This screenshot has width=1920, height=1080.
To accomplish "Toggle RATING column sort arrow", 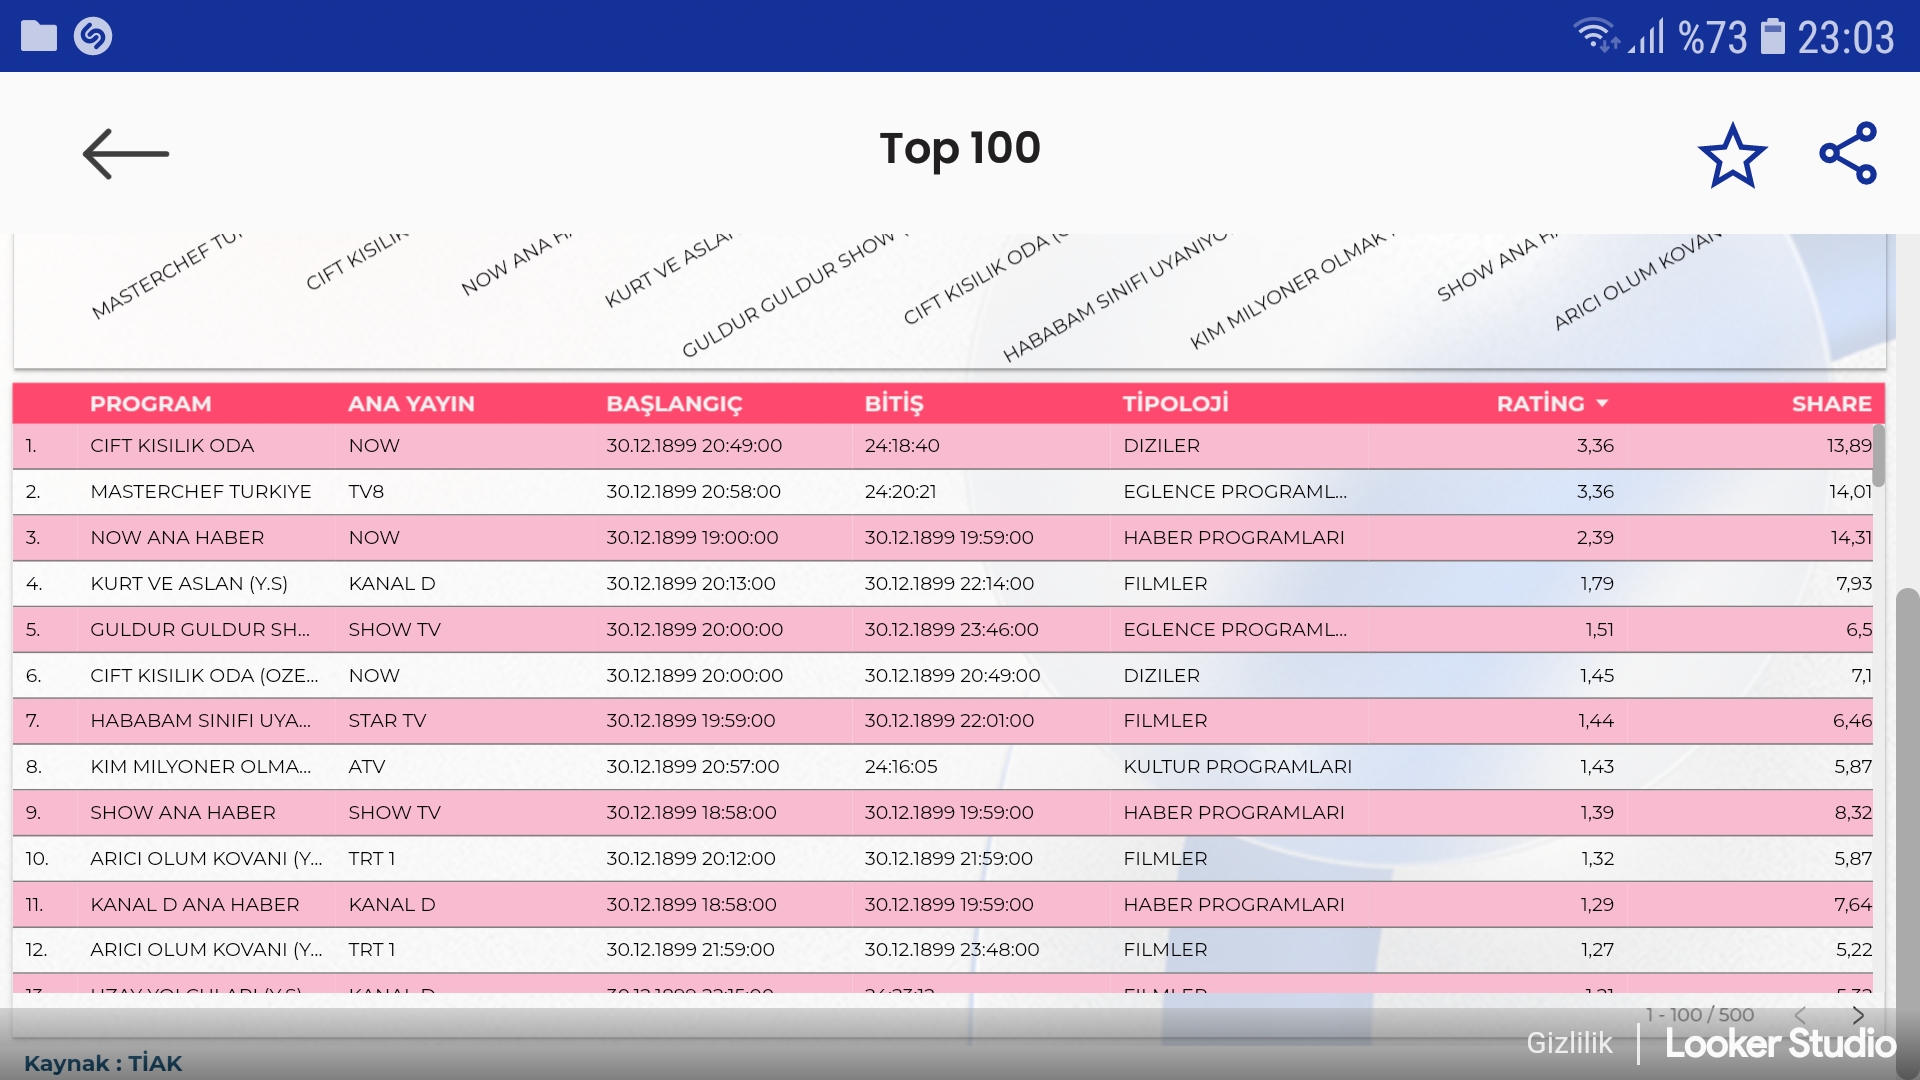I will tap(1603, 404).
